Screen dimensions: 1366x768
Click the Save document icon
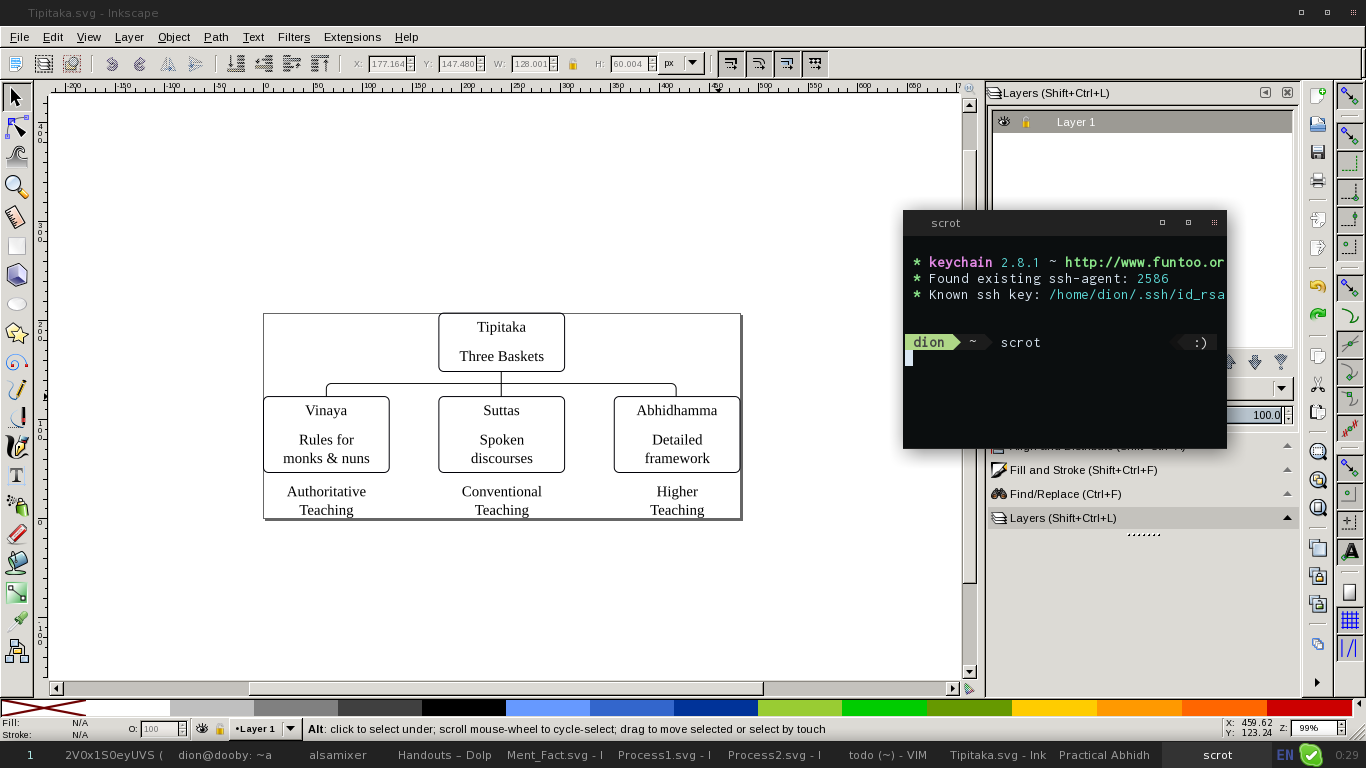click(x=1318, y=152)
